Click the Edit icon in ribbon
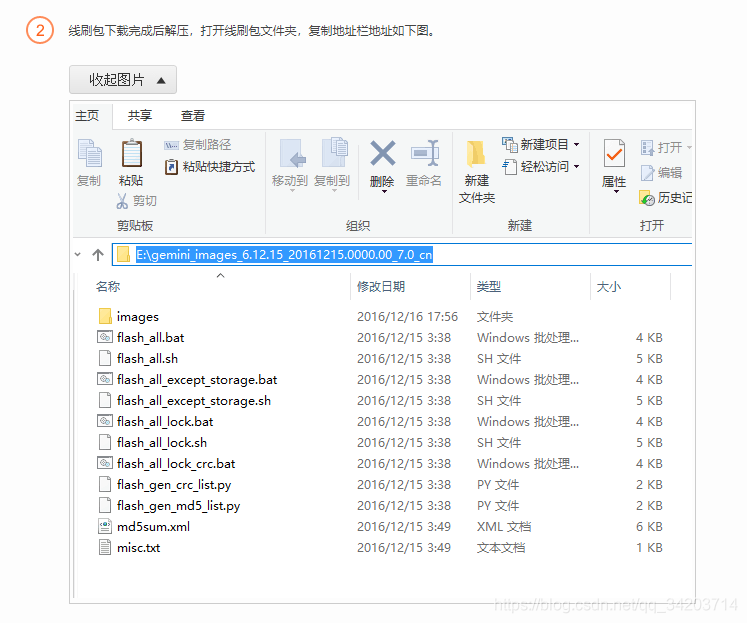The height and width of the screenshot is (623, 747). click(647, 172)
